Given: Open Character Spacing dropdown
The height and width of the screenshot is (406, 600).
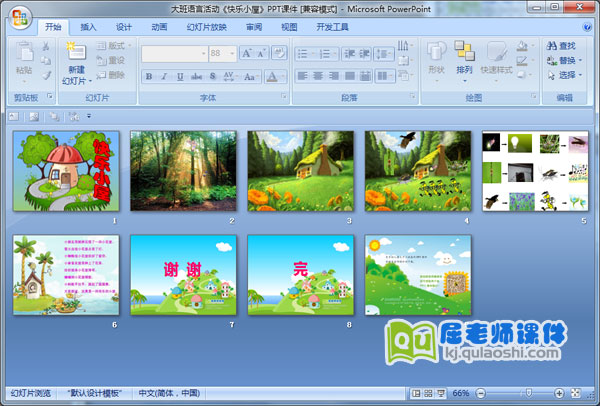Looking at the screenshot, I should click(x=230, y=77).
